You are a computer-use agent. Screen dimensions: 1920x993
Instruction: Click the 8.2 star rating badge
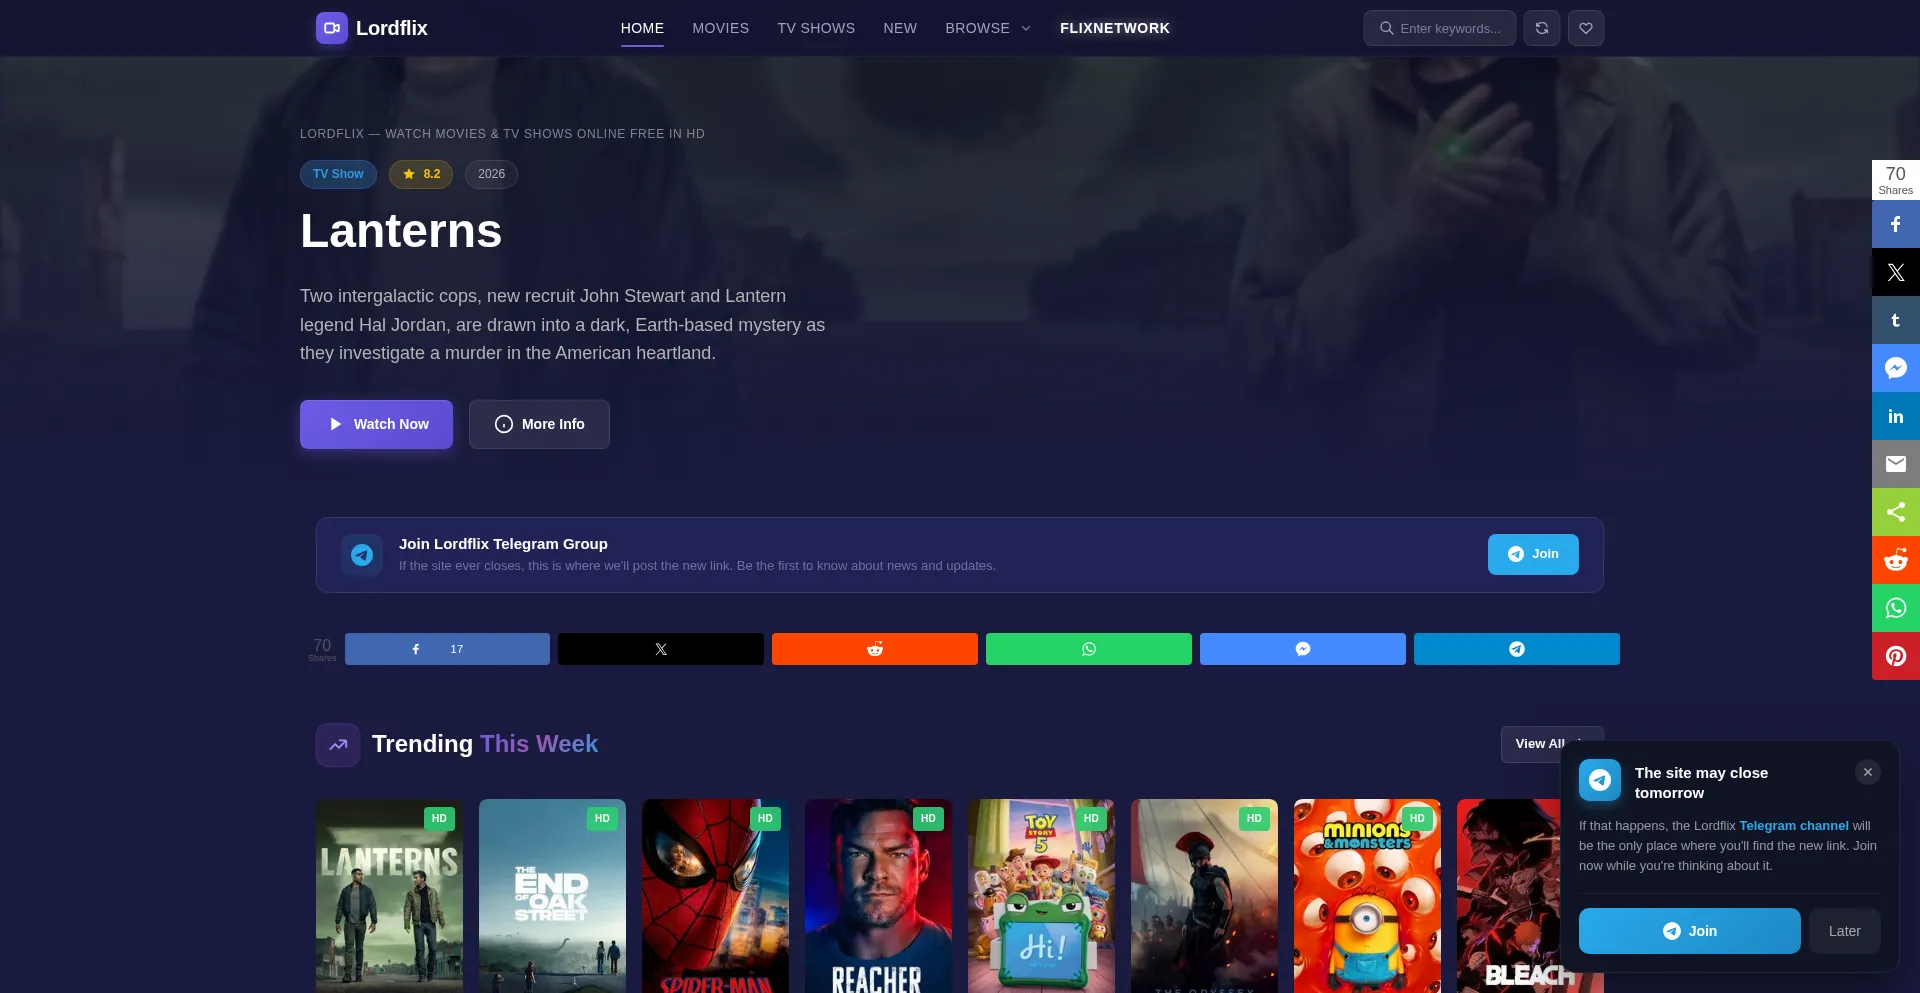pos(421,174)
